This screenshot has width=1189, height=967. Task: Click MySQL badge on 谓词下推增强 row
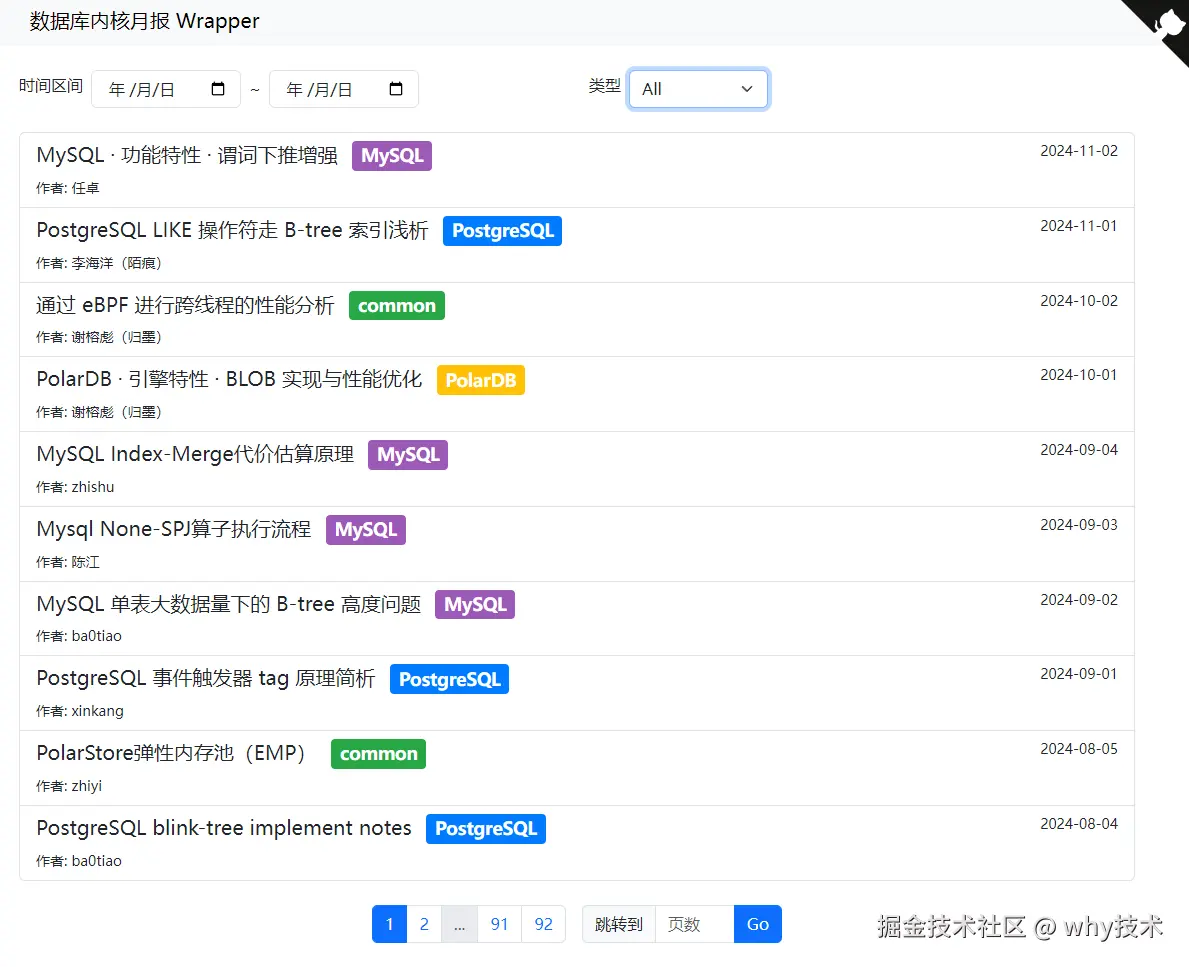pos(392,155)
